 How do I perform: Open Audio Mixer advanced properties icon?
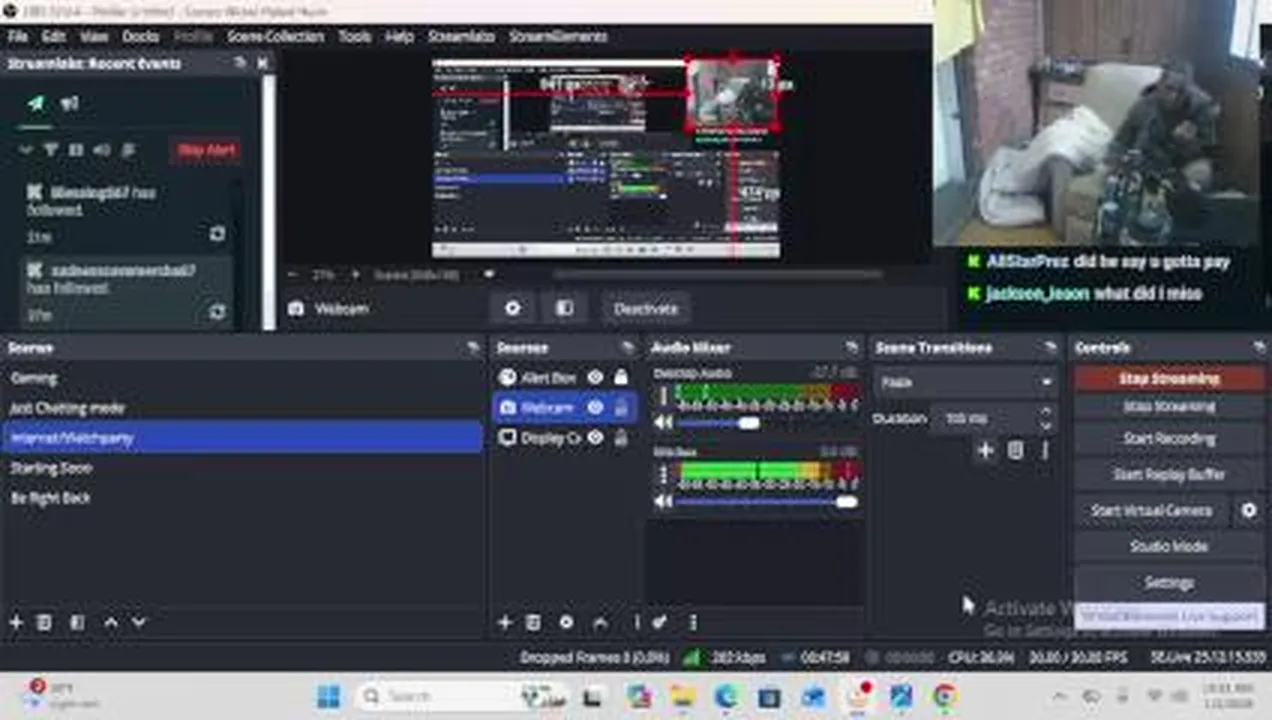click(x=660, y=622)
